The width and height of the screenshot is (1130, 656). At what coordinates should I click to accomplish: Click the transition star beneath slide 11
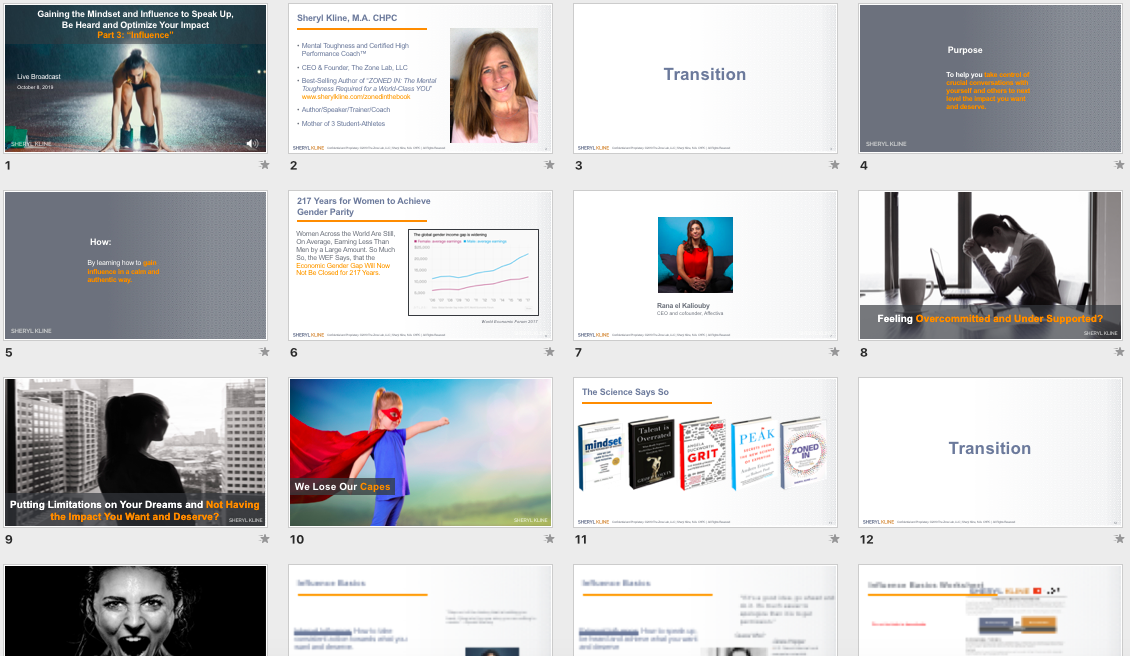[835, 539]
